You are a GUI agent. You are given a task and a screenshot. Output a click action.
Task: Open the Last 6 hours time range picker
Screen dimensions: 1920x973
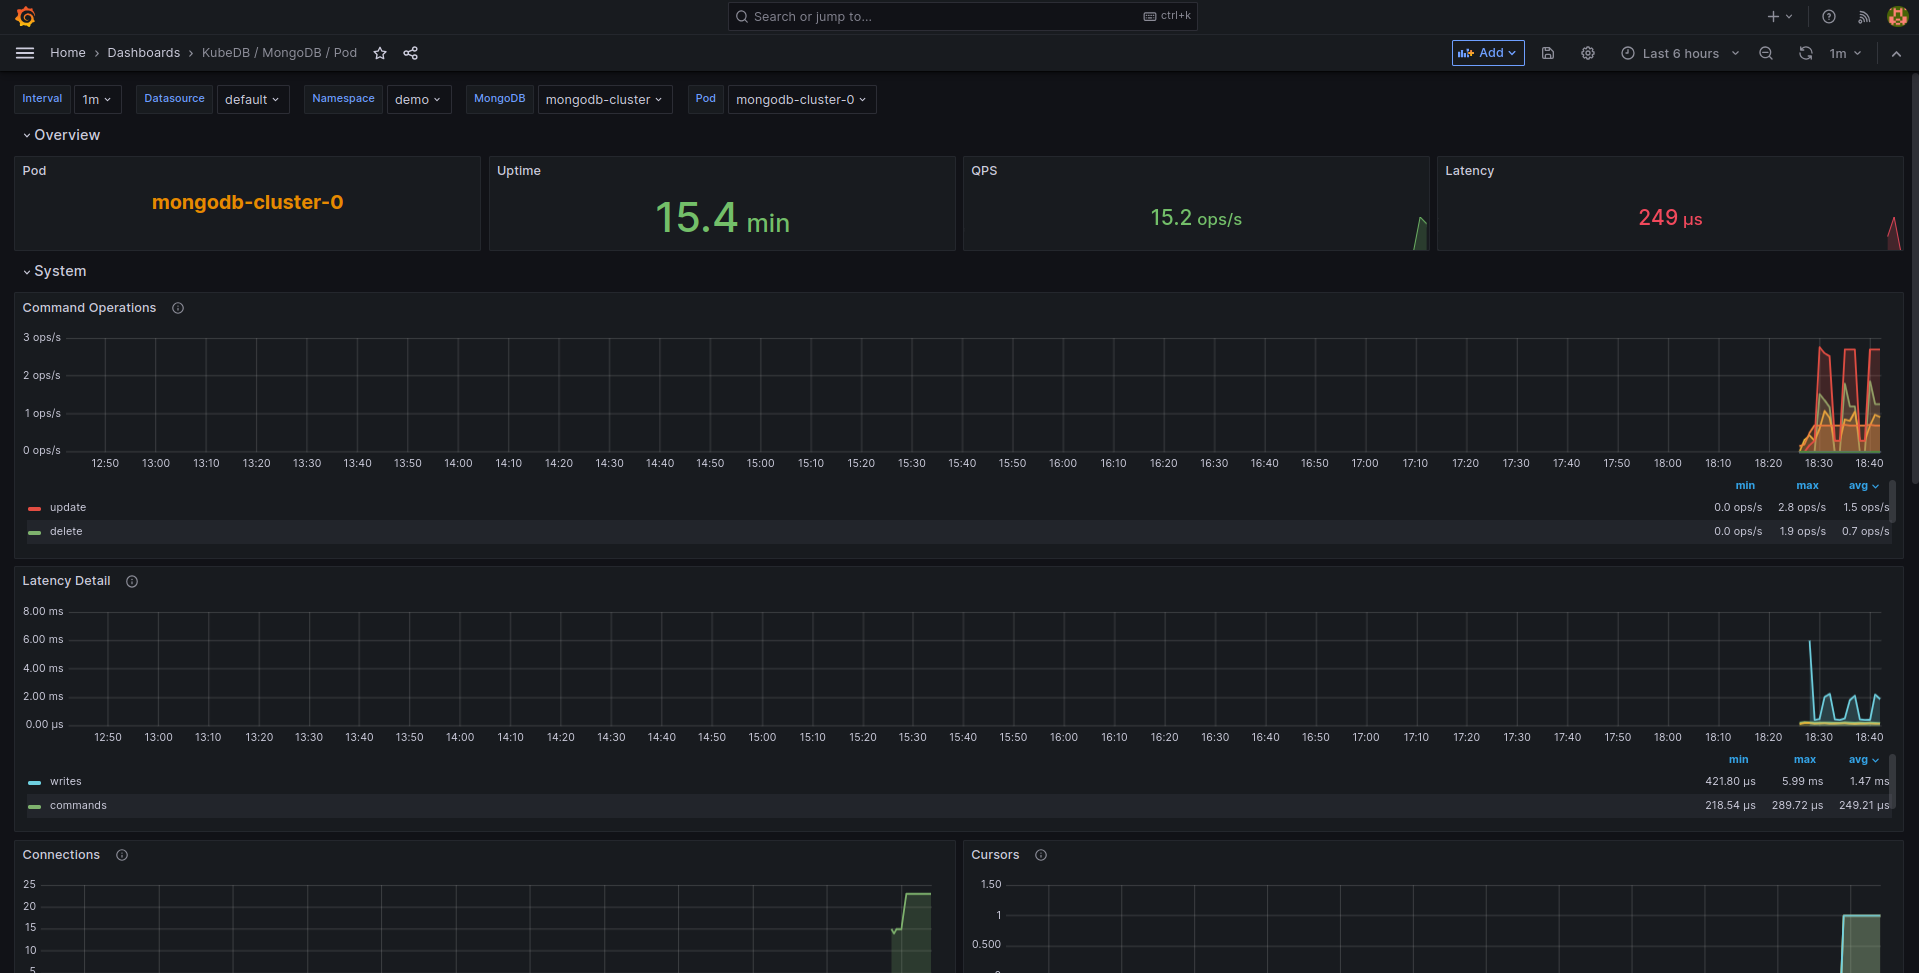[x=1680, y=53]
